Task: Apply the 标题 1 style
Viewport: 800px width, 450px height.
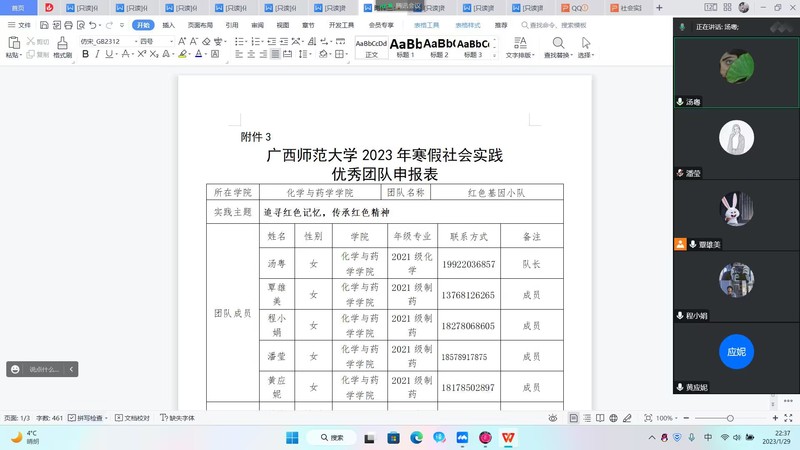Action: [406, 48]
